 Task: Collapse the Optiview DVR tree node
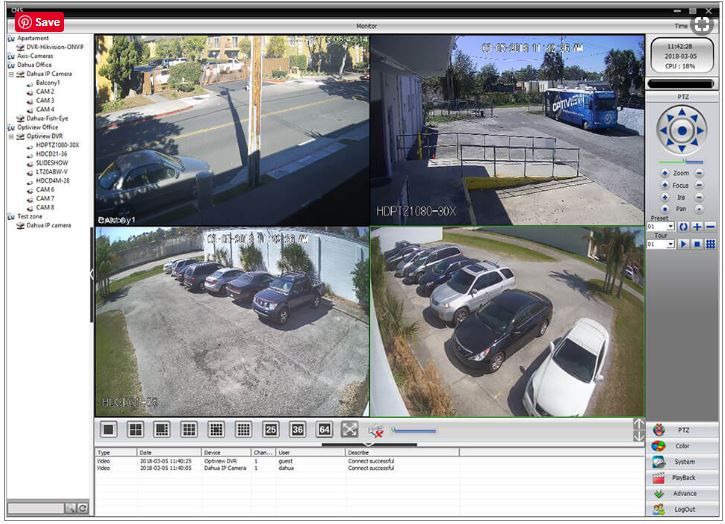[11, 137]
